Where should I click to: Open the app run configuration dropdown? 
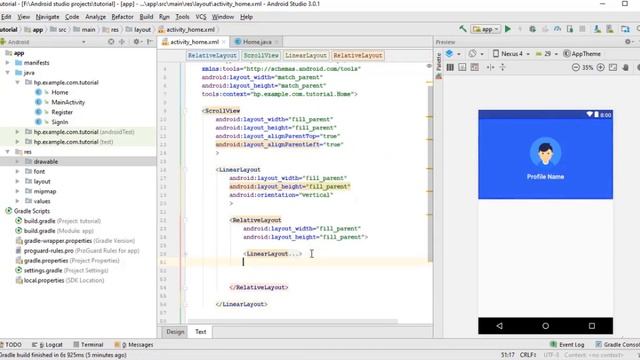point(486,29)
